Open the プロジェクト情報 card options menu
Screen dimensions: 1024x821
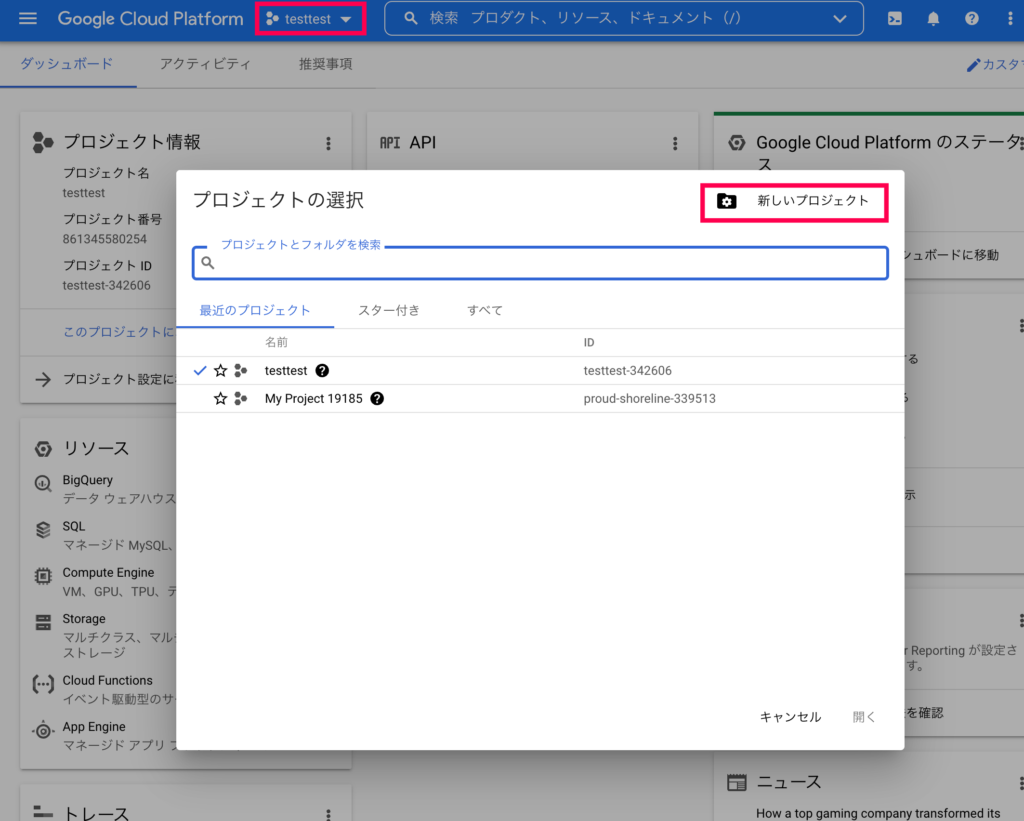point(328,144)
